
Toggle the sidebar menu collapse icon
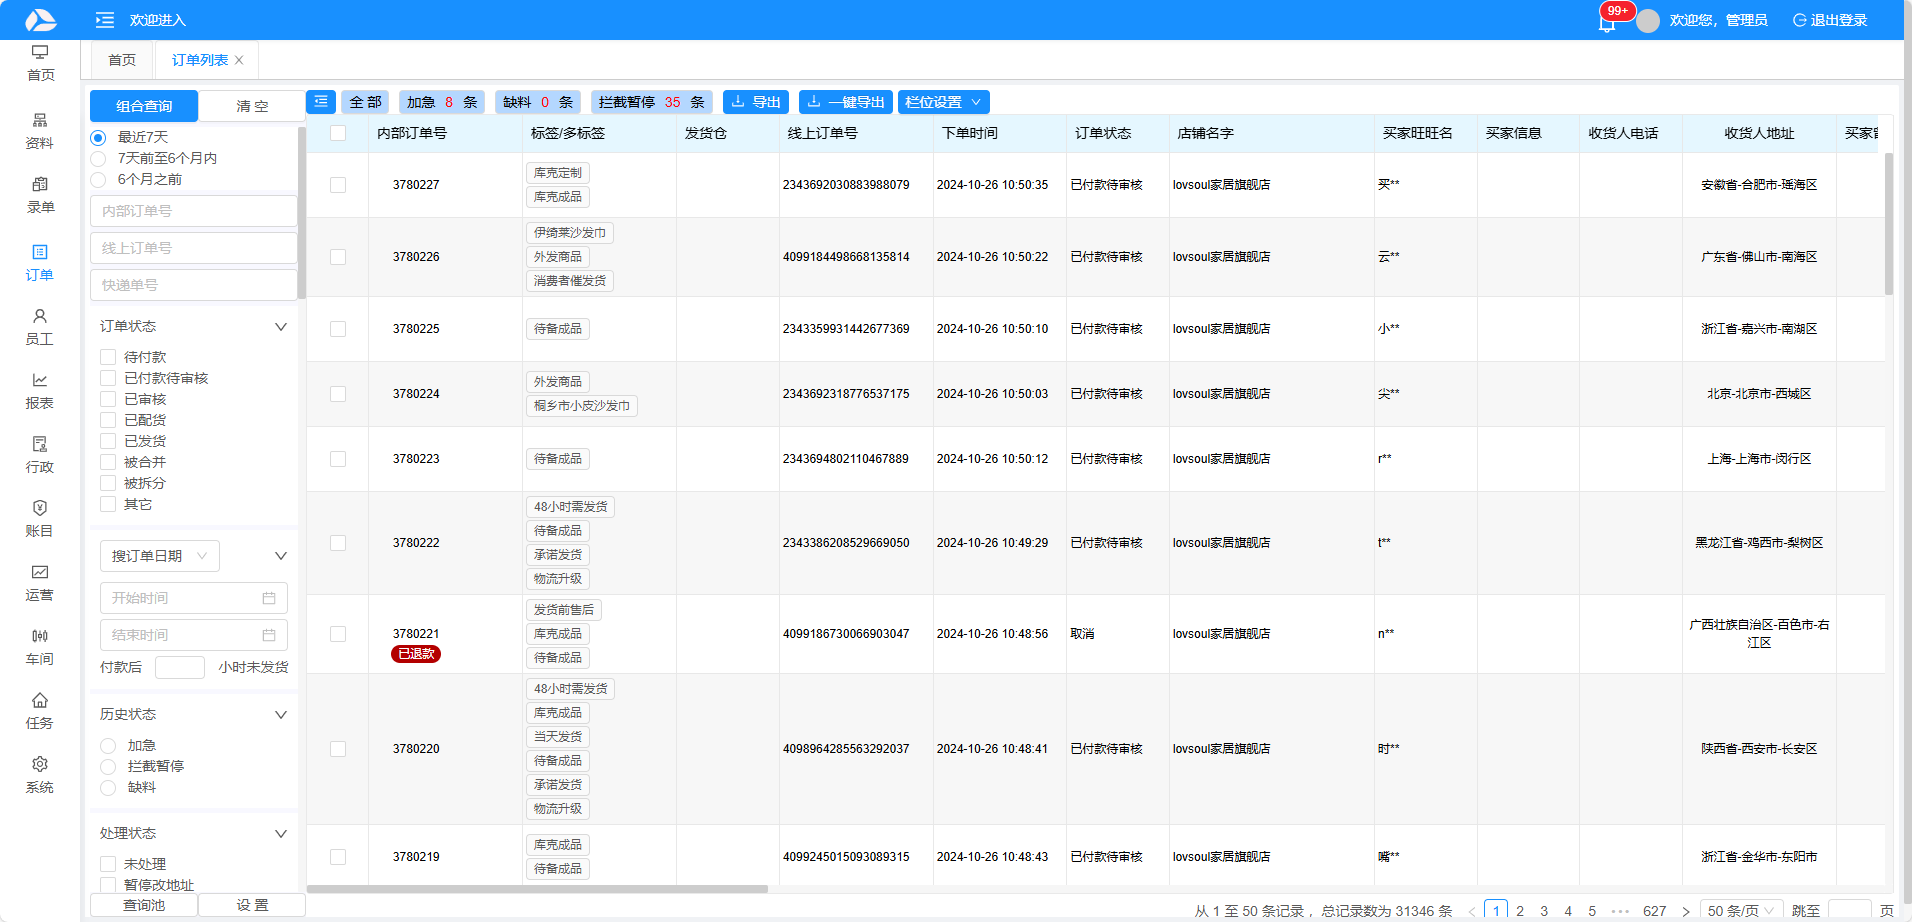pos(104,20)
